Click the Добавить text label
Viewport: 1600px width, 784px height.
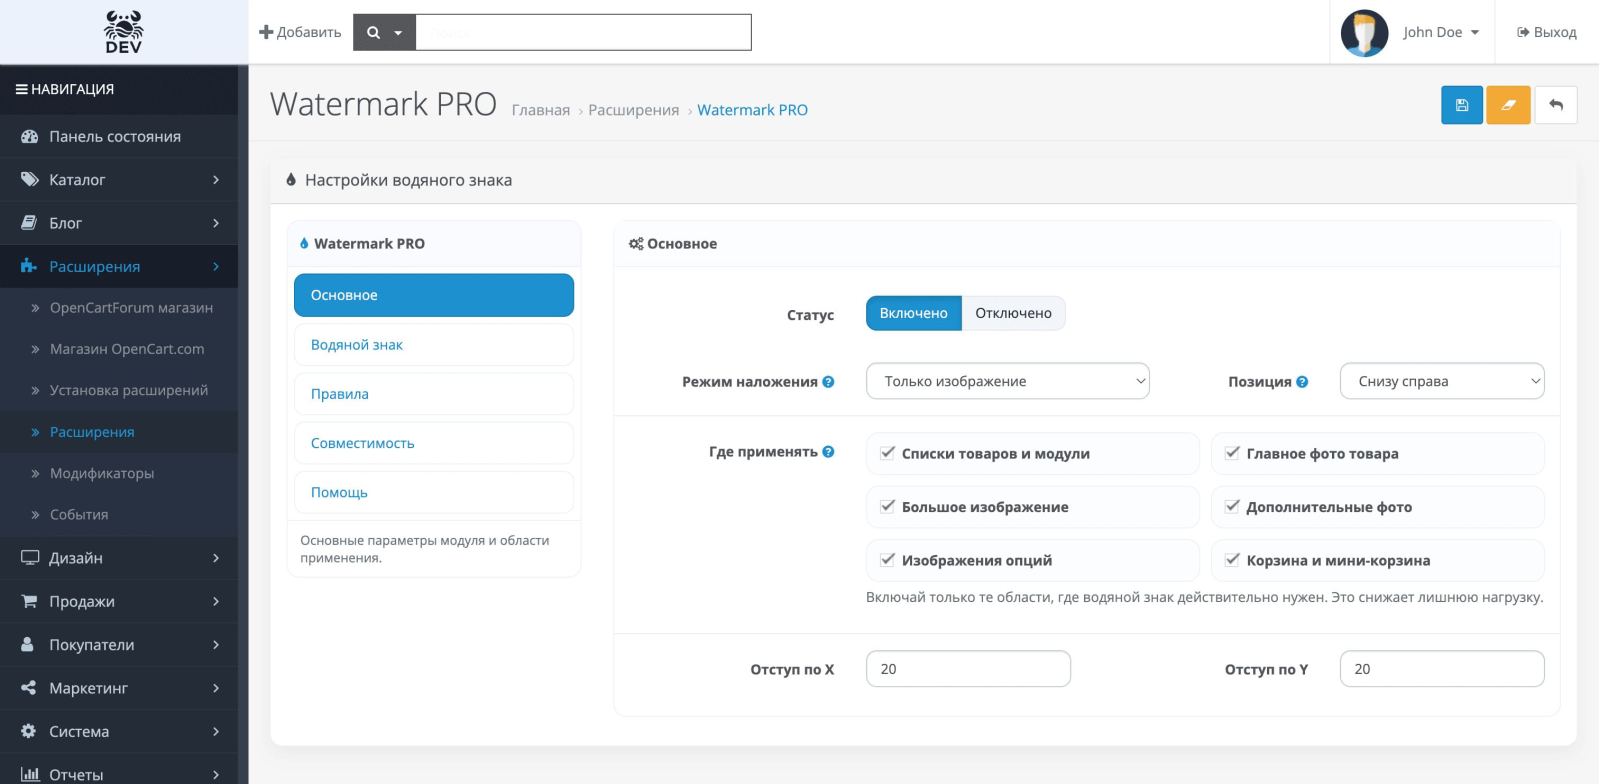point(309,32)
